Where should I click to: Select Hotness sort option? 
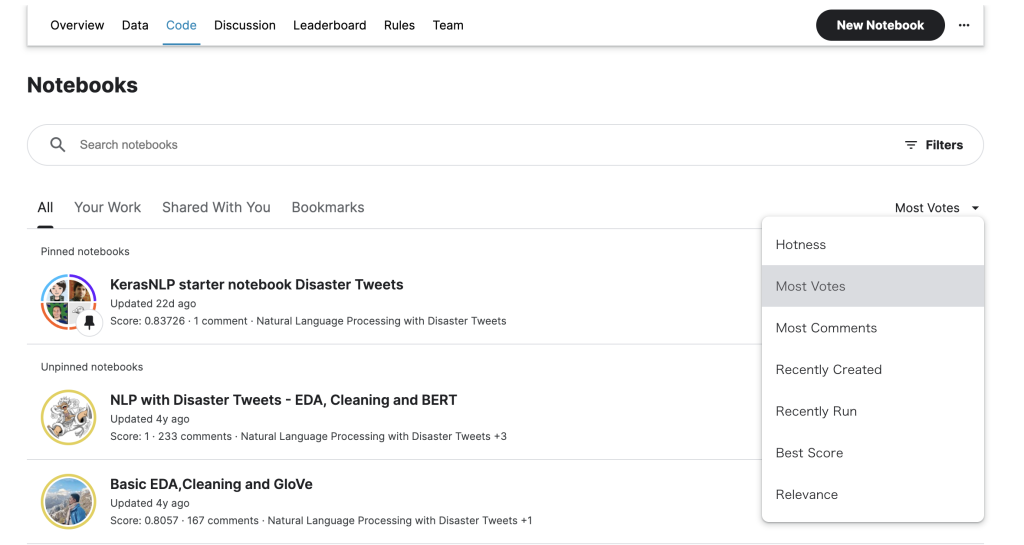coord(801,245)
